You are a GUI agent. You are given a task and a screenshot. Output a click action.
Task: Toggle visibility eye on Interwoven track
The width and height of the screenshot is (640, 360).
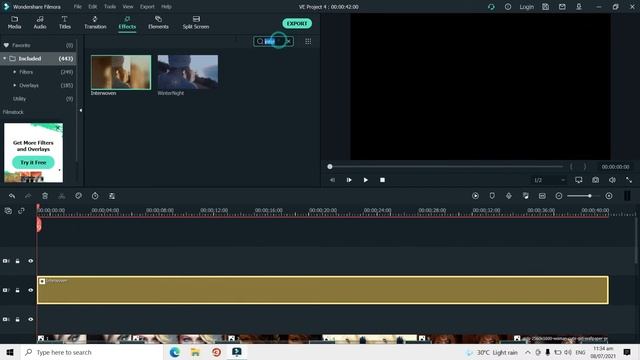point(31,290)
